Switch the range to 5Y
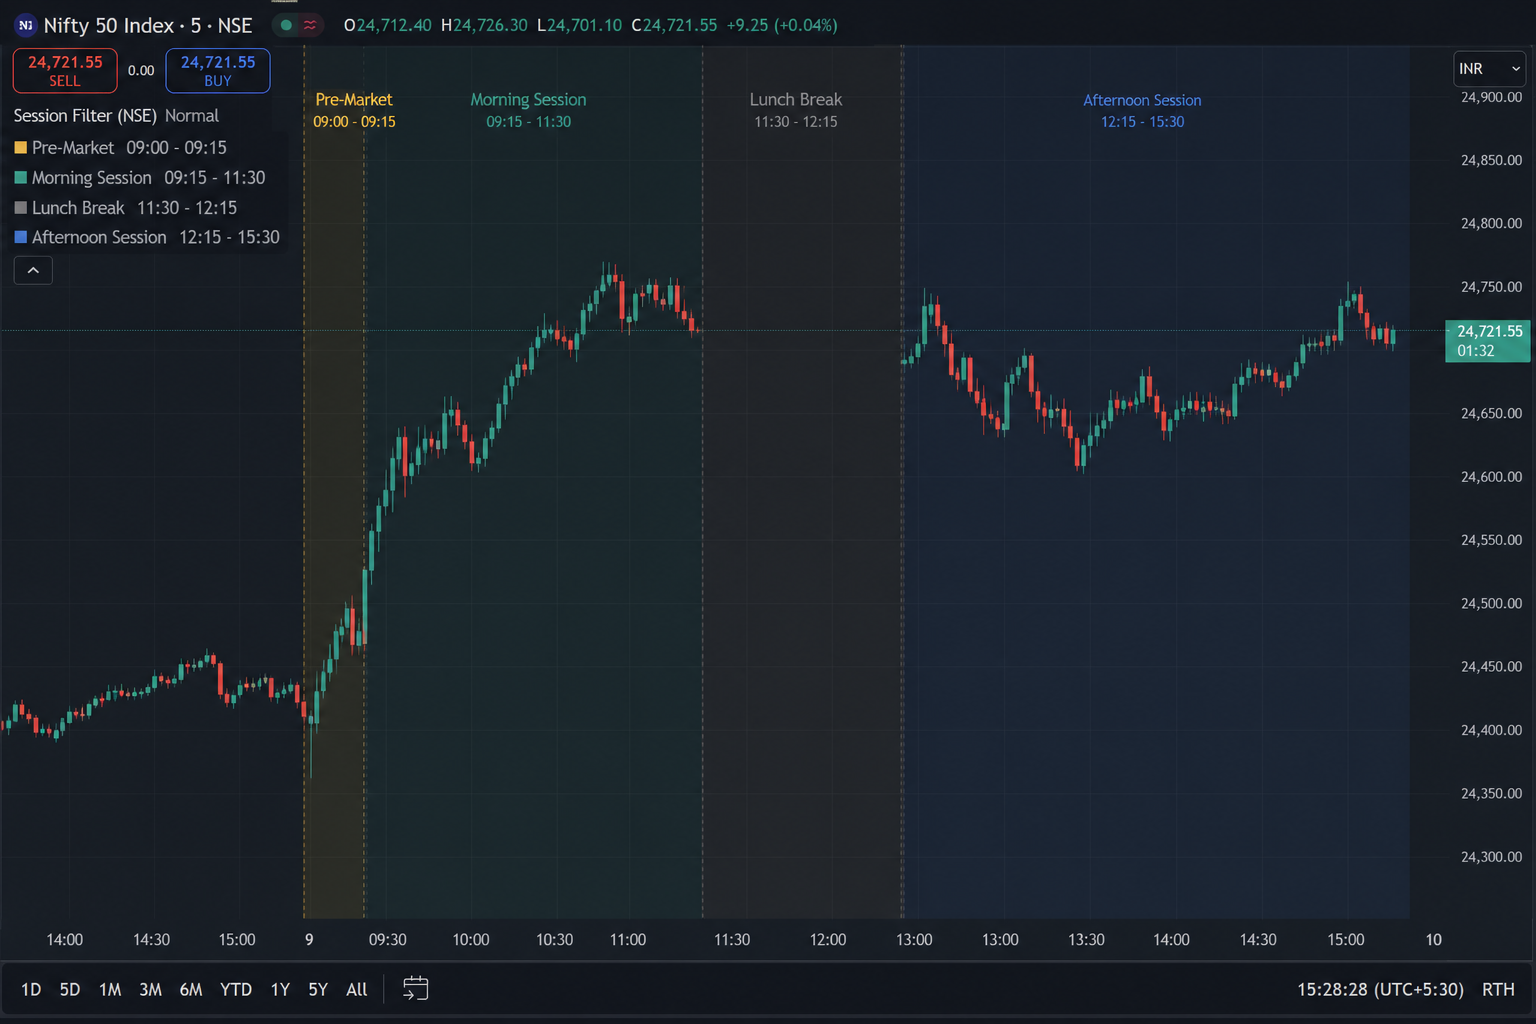 click(x=318, y=989)
